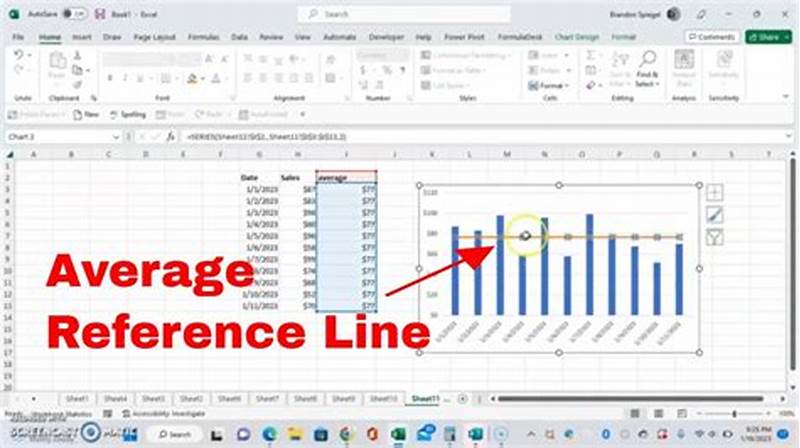Click the Cut scissors icon
Image resolution: width=800 pixels, height=448 pixels.
(78, 55)
